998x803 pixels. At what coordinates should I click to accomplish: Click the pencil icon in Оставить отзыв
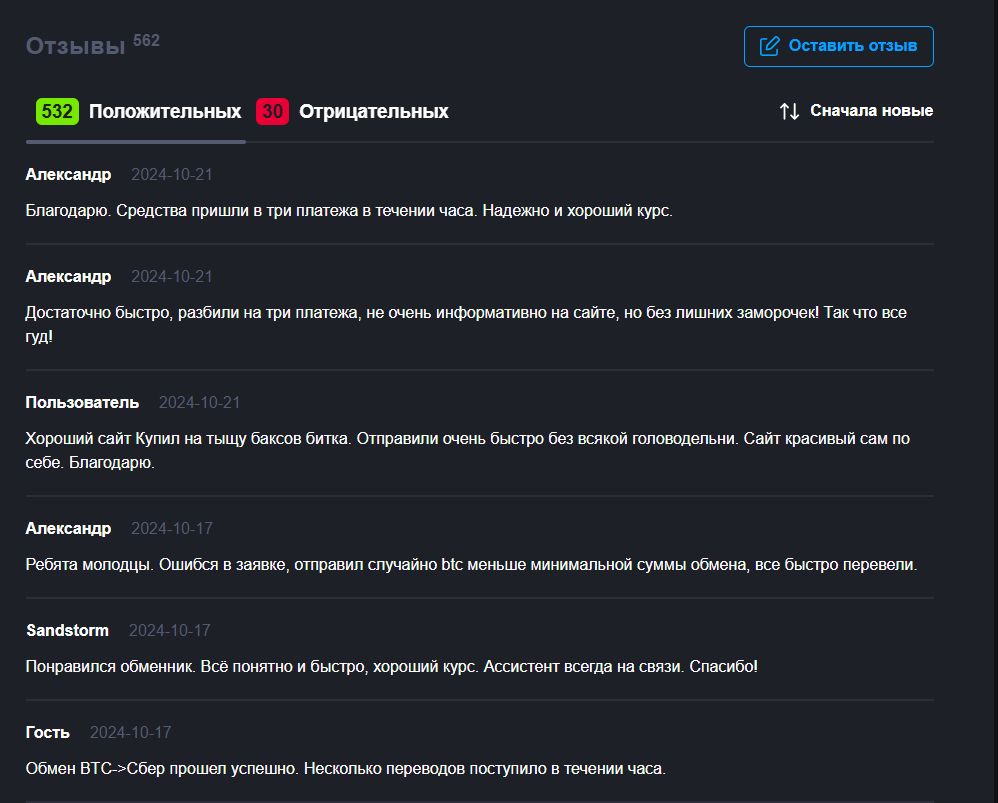tap(769, 46)
